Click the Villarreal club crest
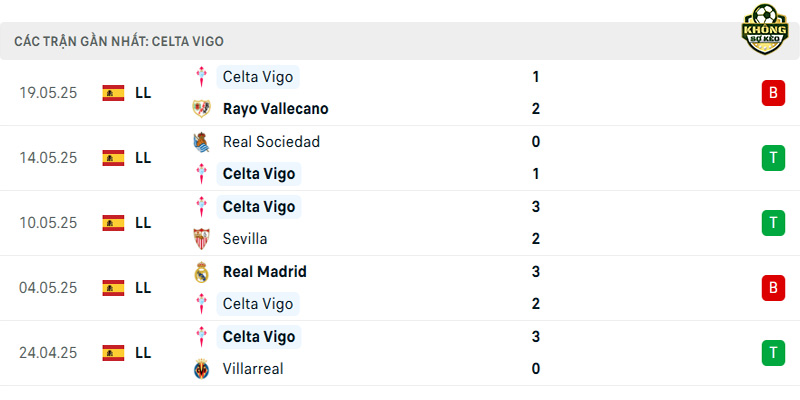 (x=202, y=369)
